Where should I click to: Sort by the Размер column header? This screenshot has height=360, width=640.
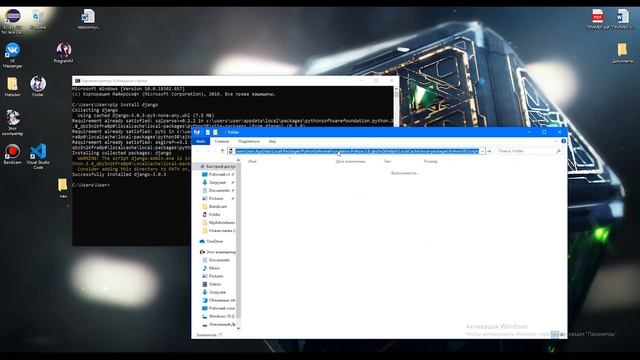431,161
